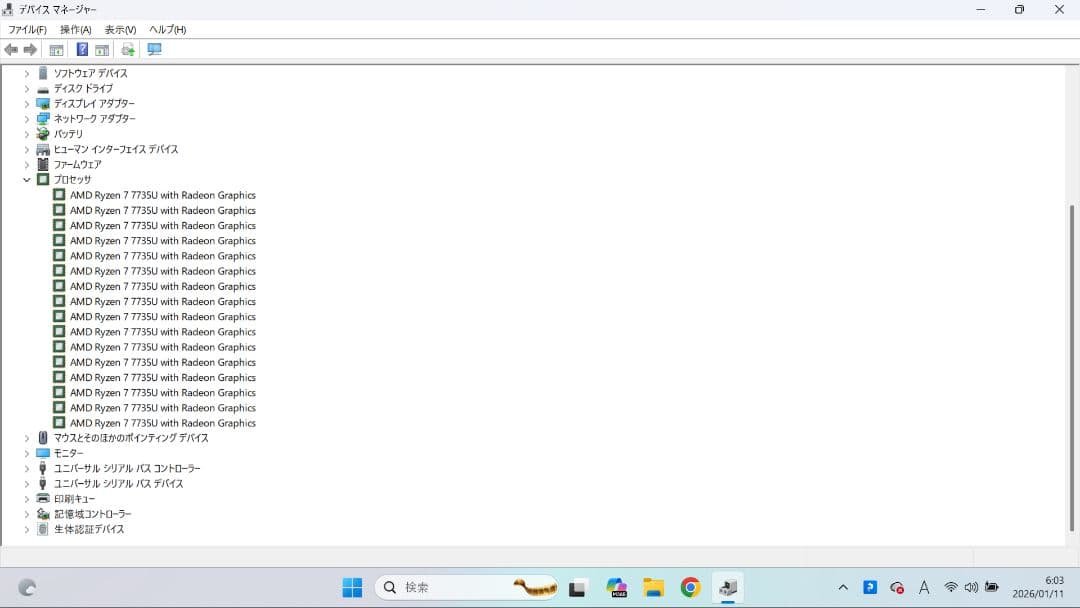Click the taskbar 検索 search box
Screen dimensions: 1080x608
(440, 587)
